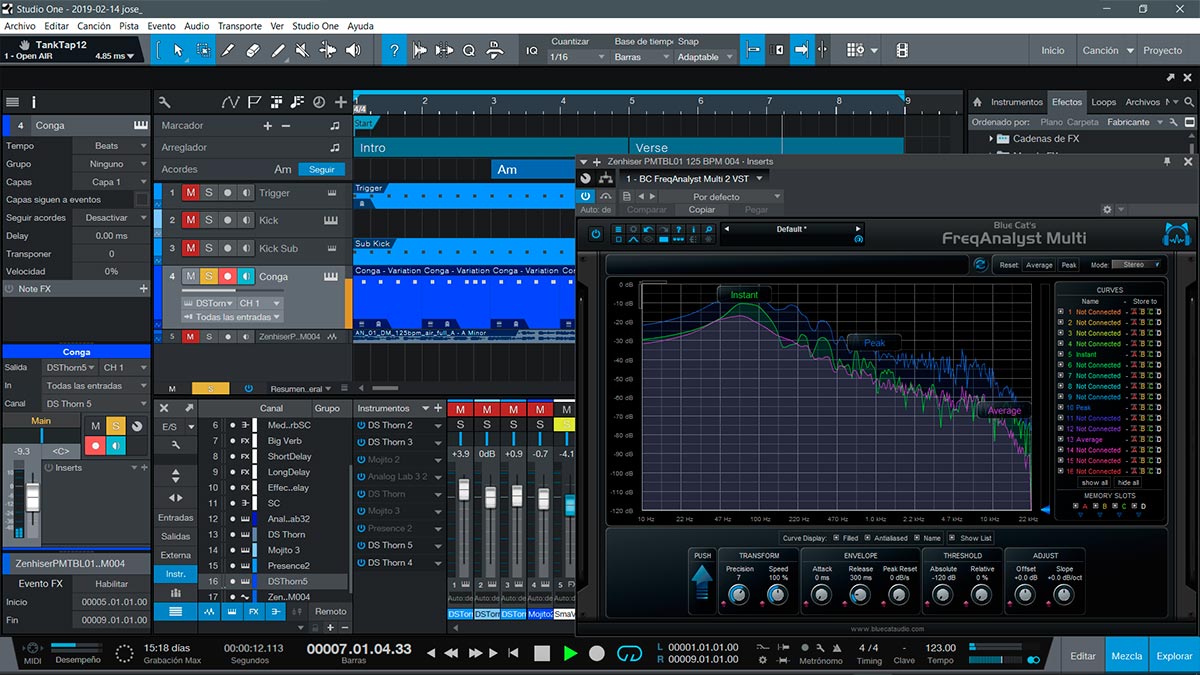This screenshot has width=1200, height=675.
Task: Open the Q quantize tool icon
Action: click(469, 49)
